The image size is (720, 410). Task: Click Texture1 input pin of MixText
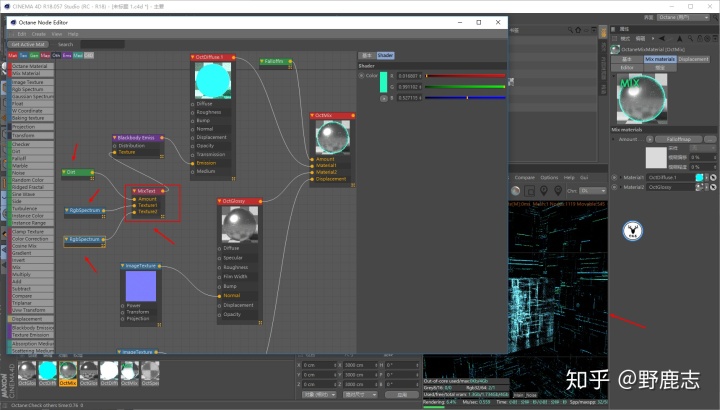tap(134, 206)
